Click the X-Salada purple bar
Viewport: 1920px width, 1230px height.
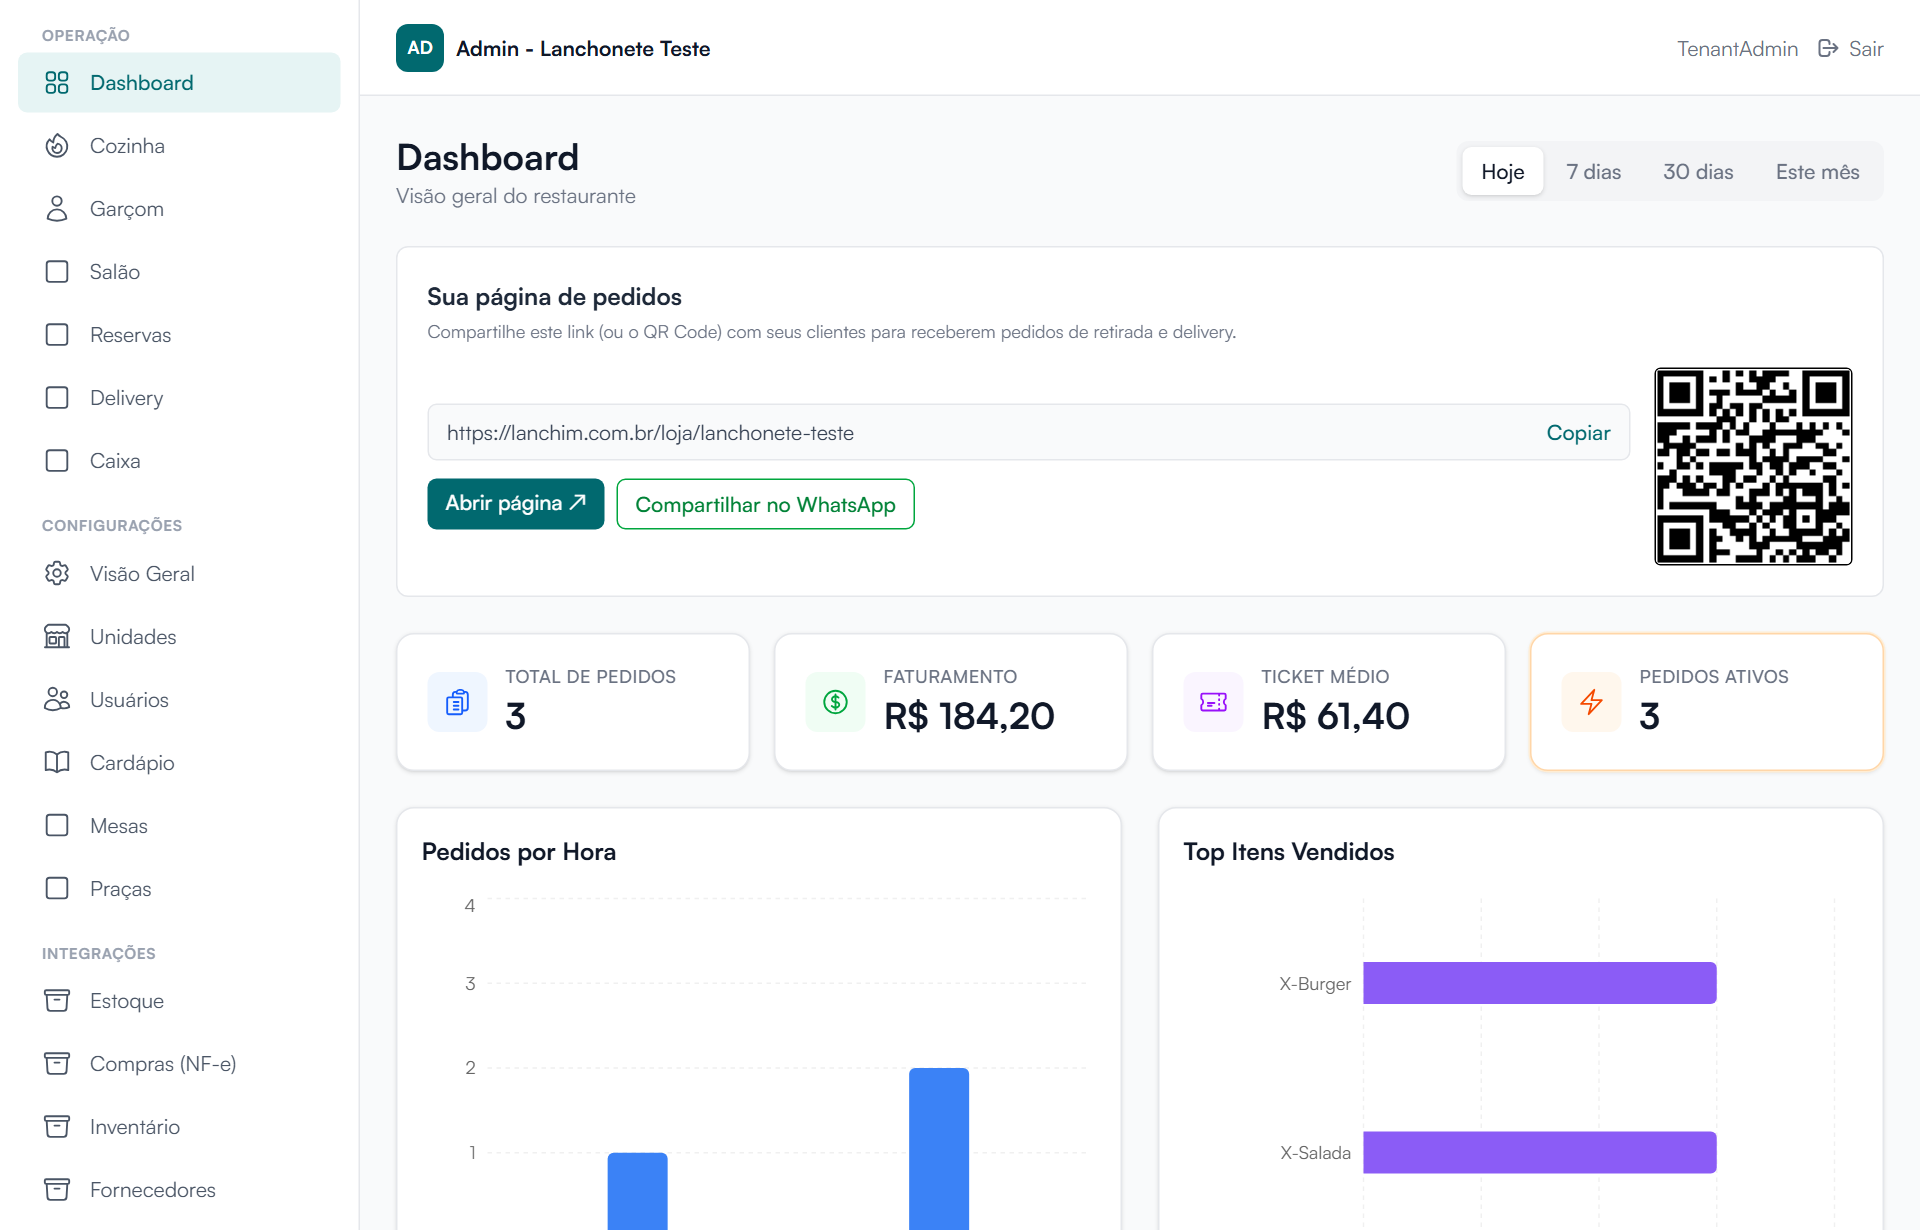pyautogui.click(x=1540, y=1152)
